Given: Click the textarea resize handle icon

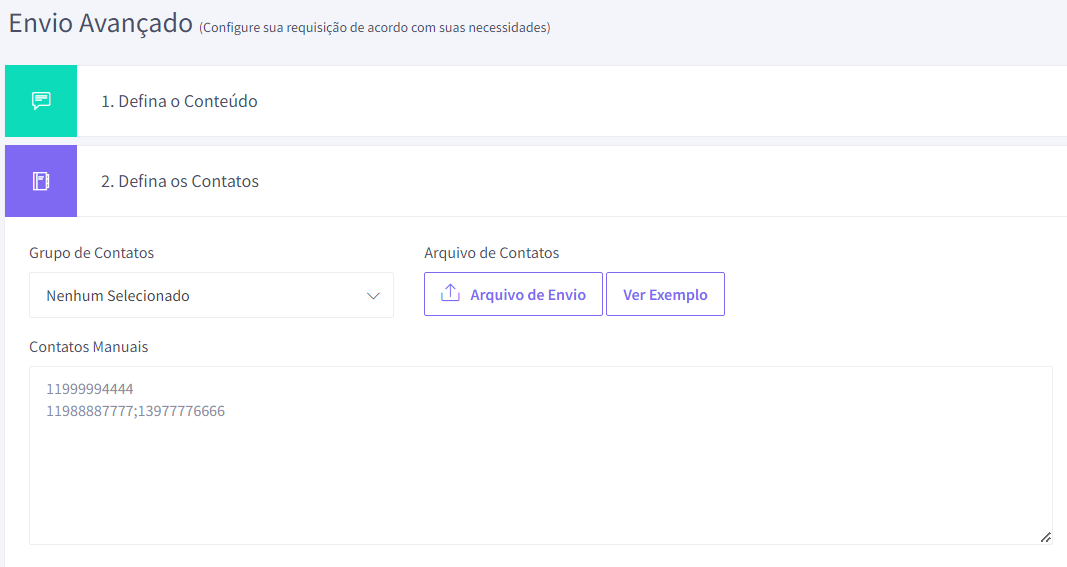Looking at the screenshot, I should pos(1045,537).
